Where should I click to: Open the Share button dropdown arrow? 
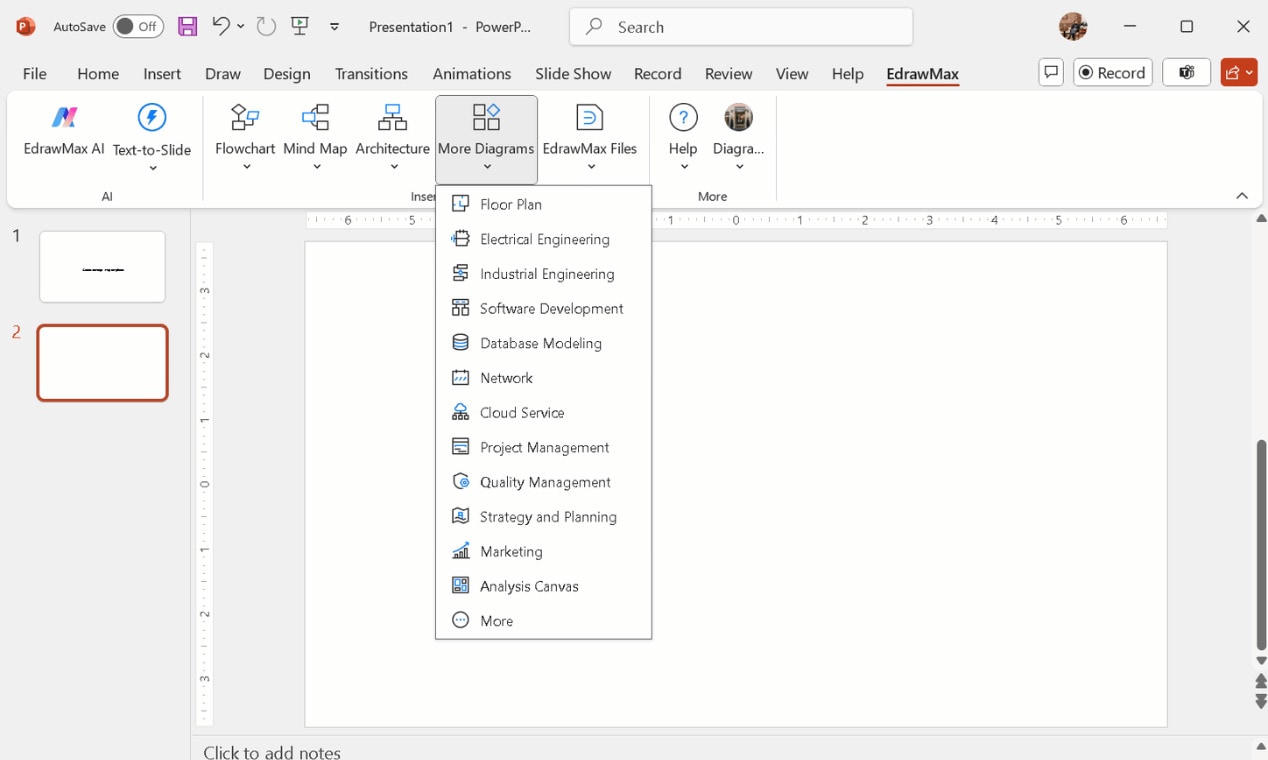1250,73
